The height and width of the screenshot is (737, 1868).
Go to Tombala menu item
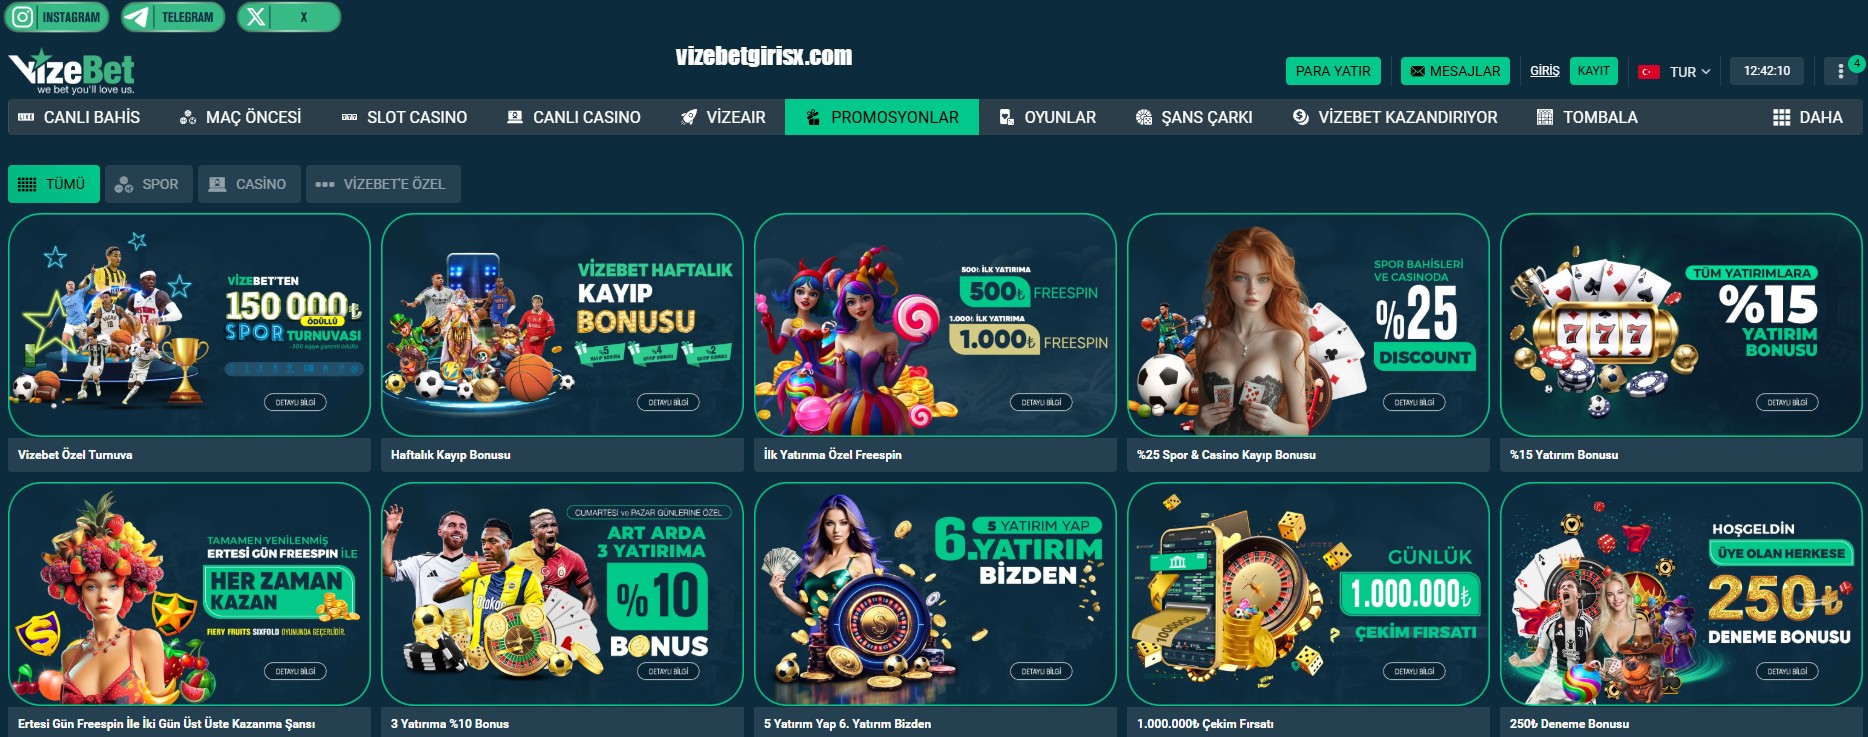pyautogui.click(x=1587, y=117)
